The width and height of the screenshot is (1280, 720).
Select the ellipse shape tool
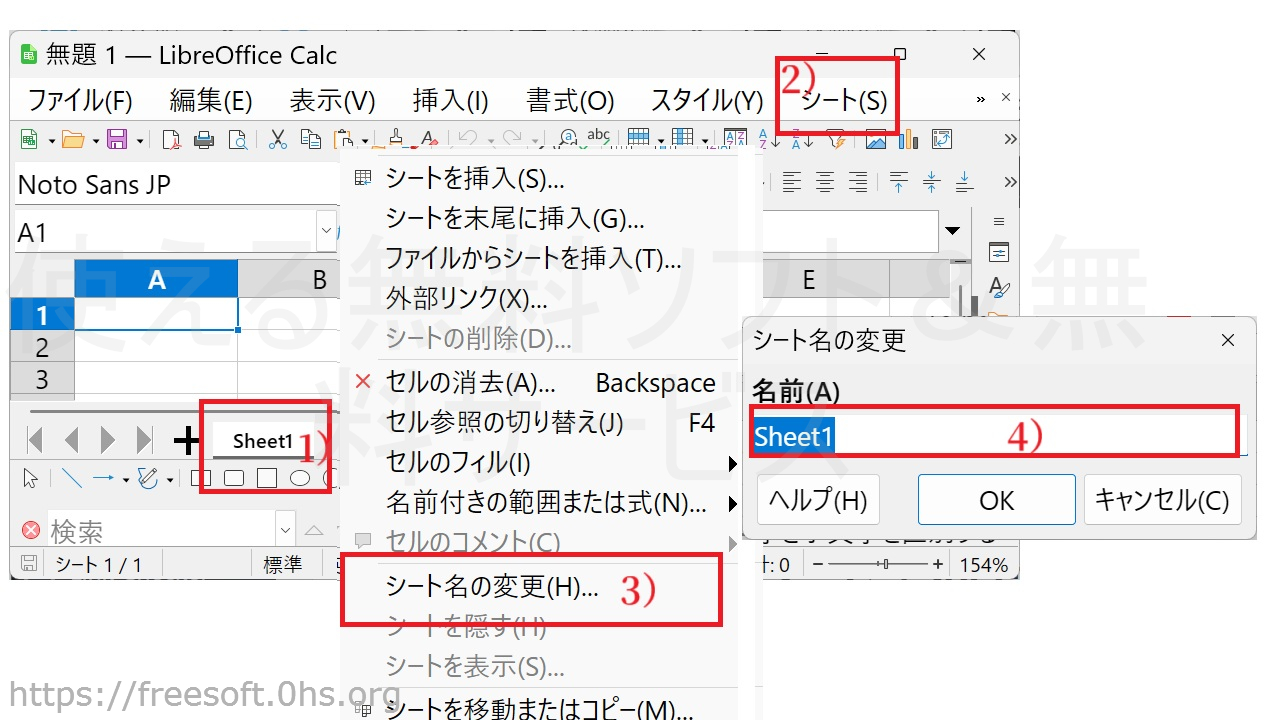[x=299, y=479]
